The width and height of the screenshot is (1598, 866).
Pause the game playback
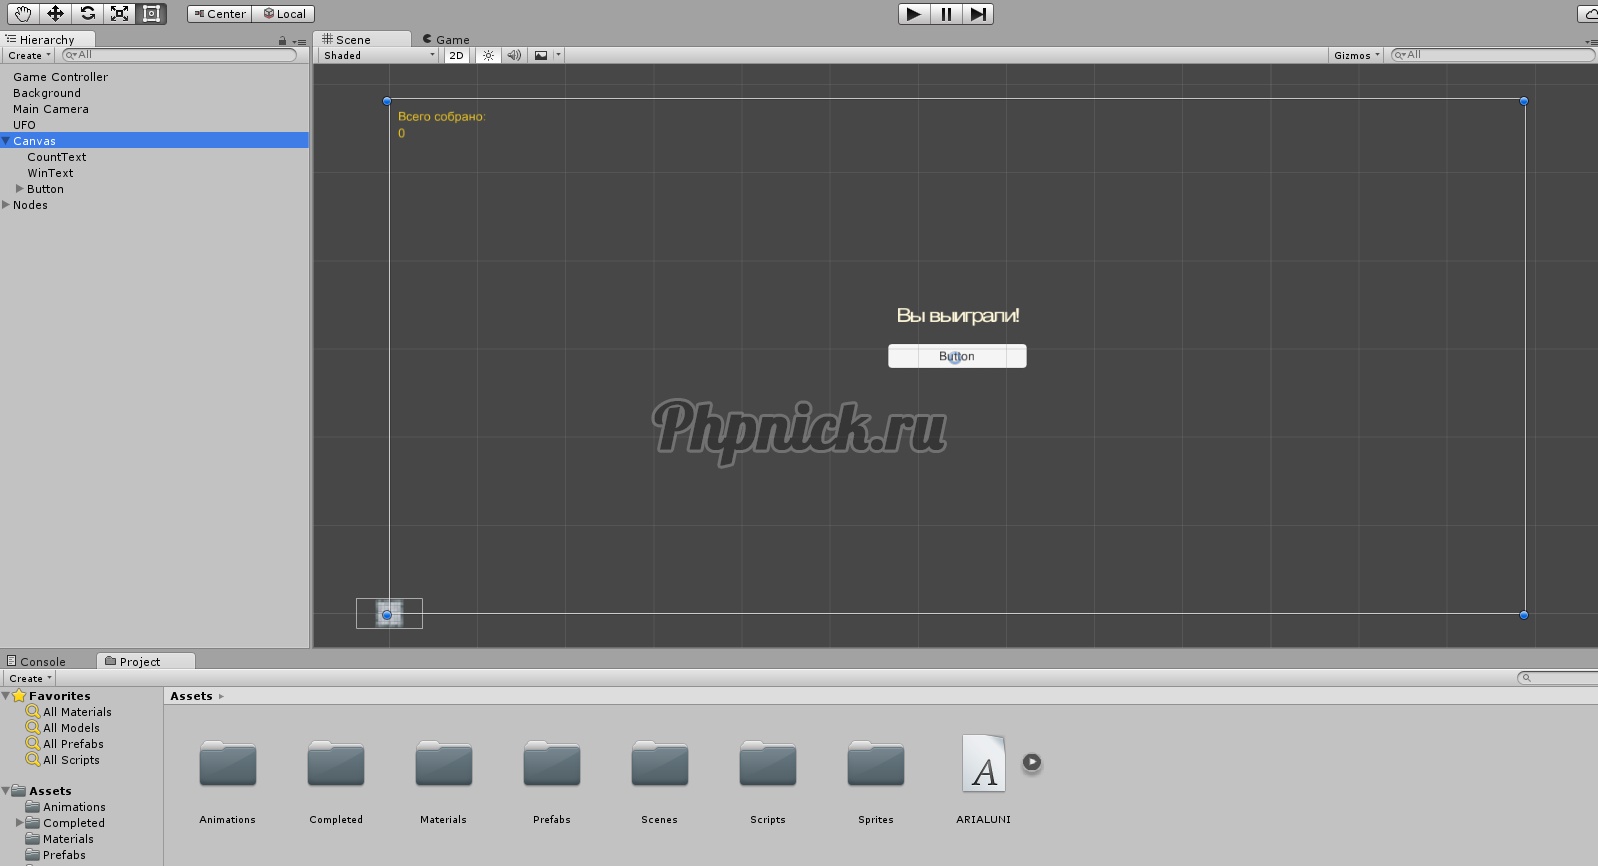(x=946, y=14)
